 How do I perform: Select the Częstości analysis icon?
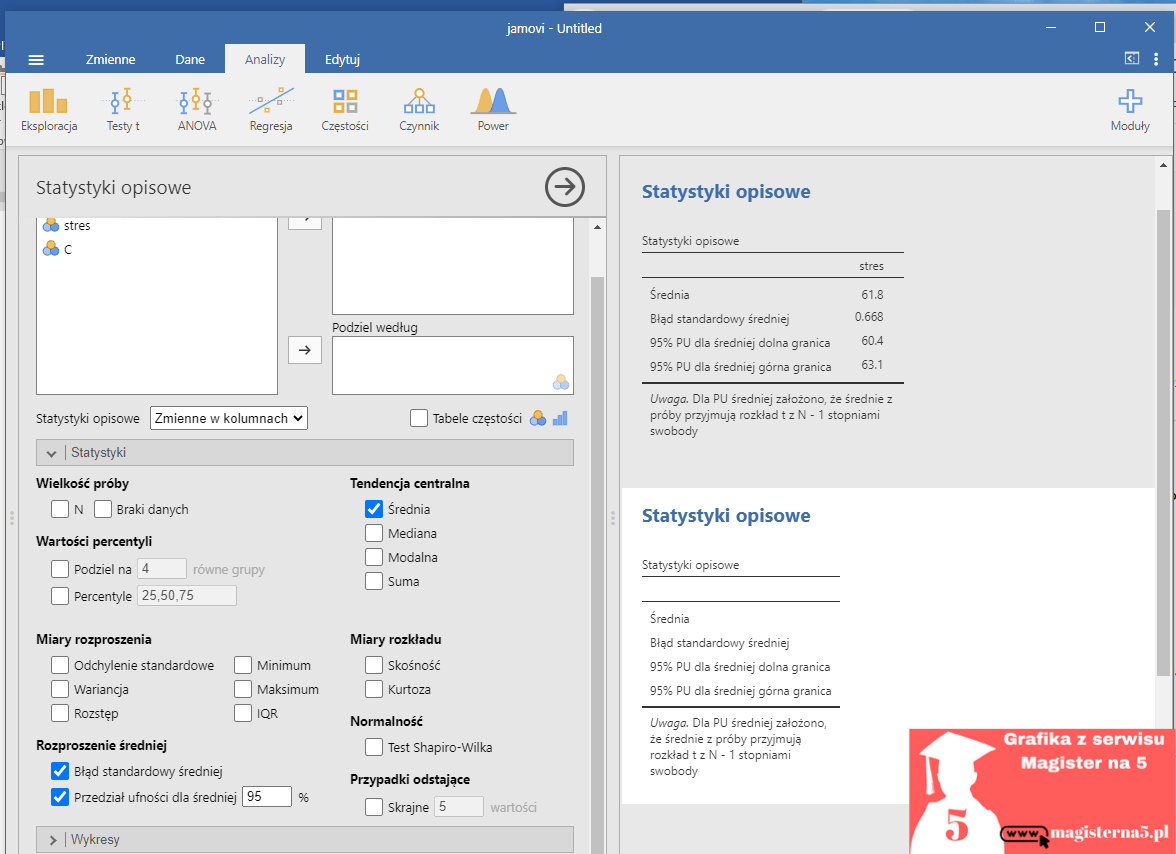(x=345, y=109)
